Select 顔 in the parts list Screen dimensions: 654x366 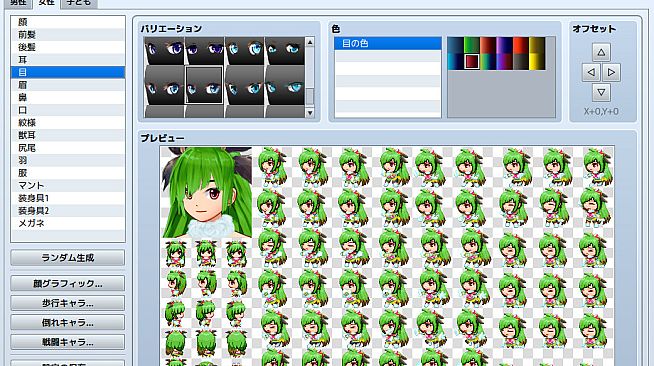(x=68, y=22)
